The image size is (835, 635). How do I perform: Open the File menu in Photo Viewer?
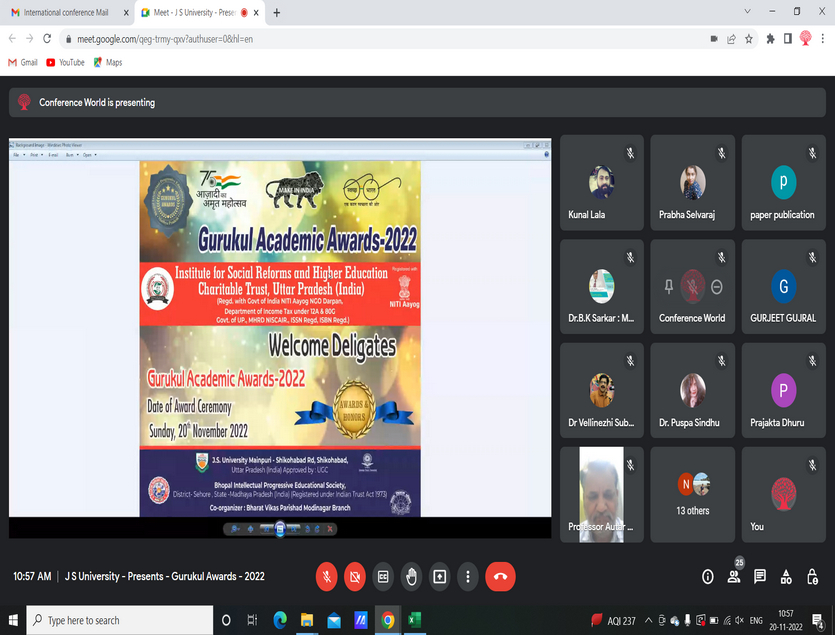[18, 155]
